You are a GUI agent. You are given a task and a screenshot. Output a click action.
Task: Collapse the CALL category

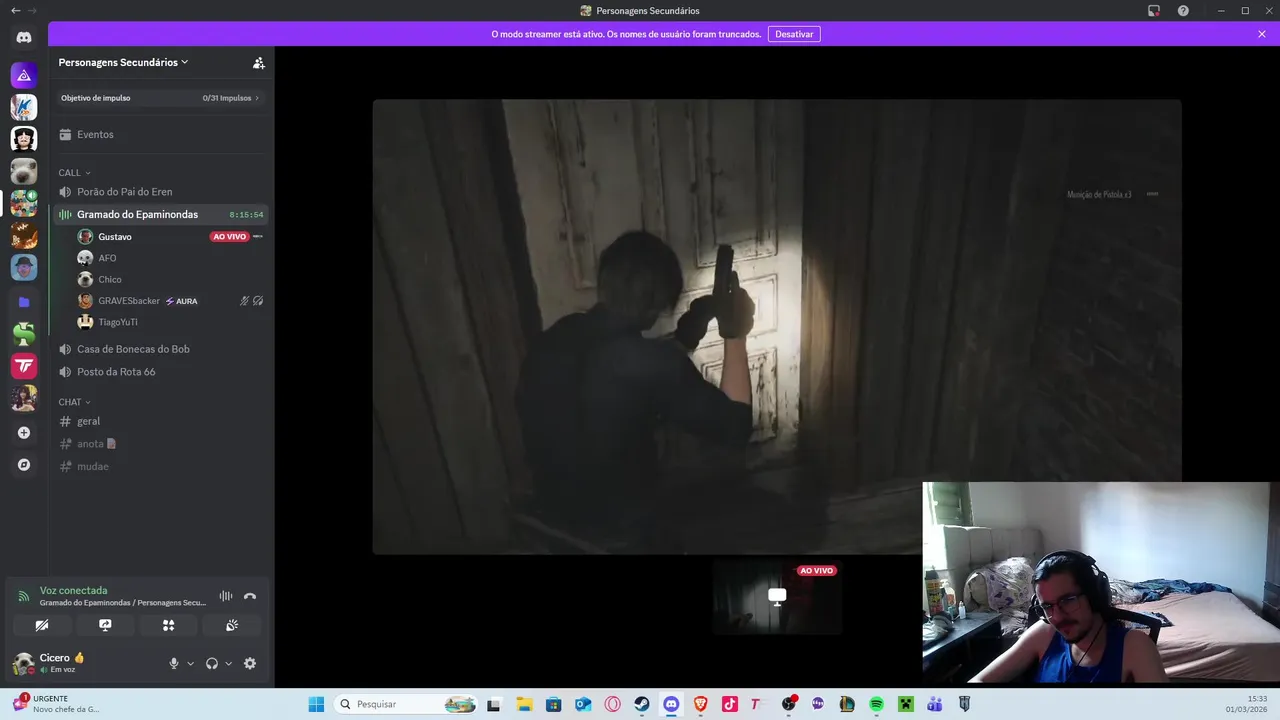(74, 173)
